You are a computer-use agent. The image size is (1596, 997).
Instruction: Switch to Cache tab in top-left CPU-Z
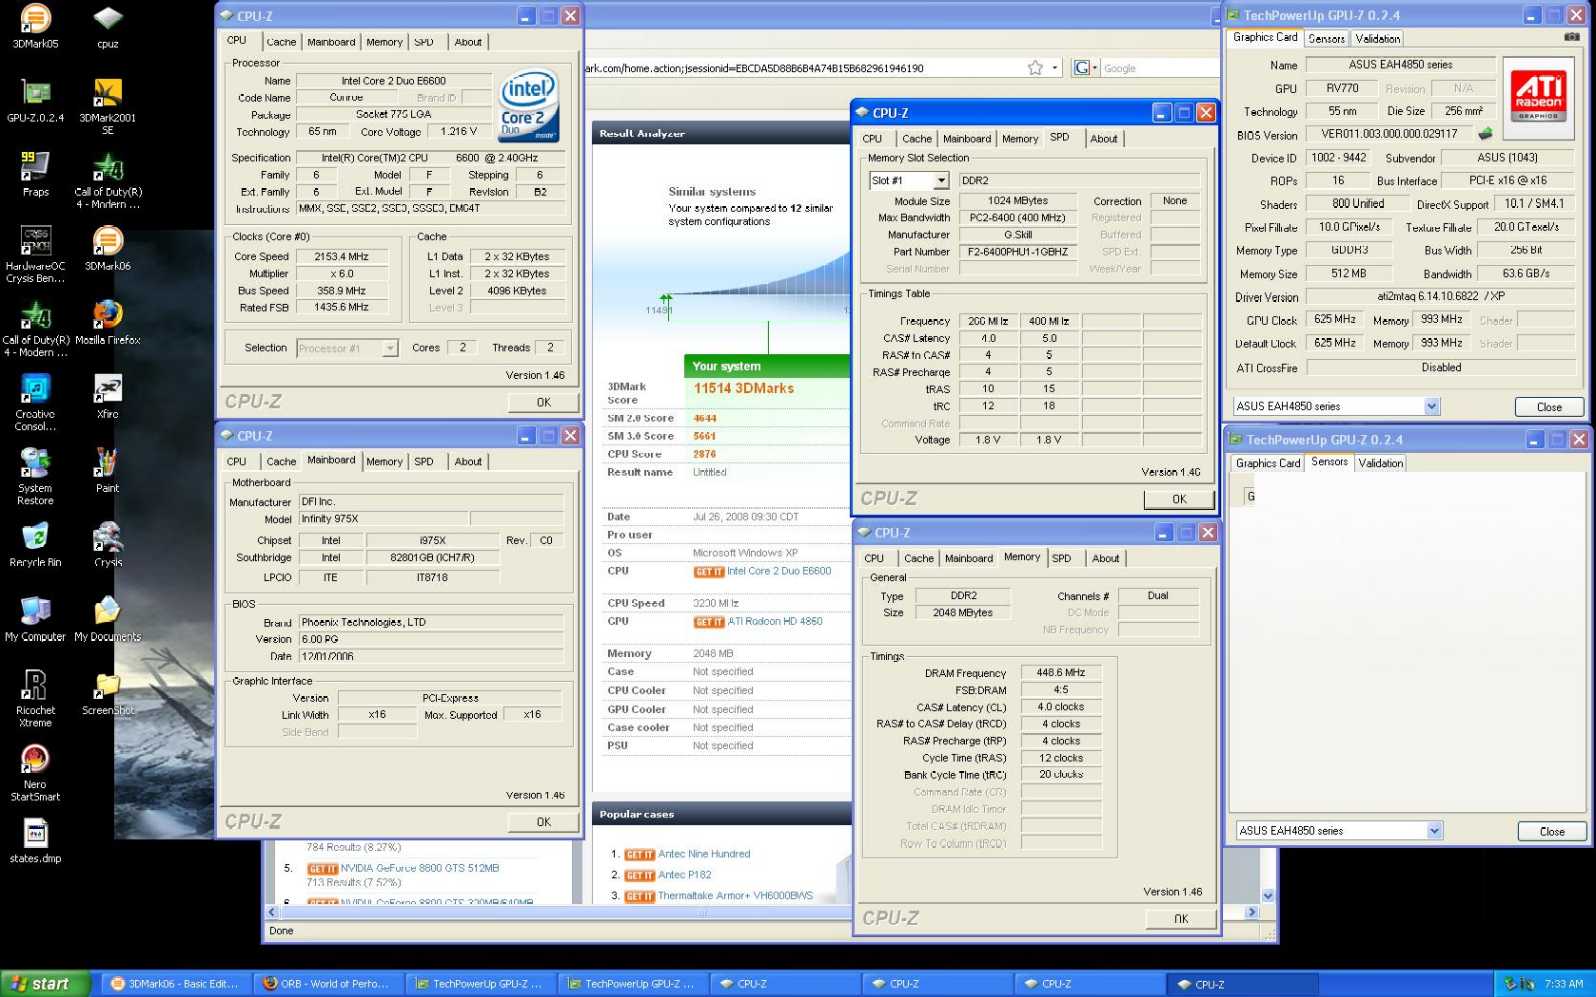[x=281, y=42]
